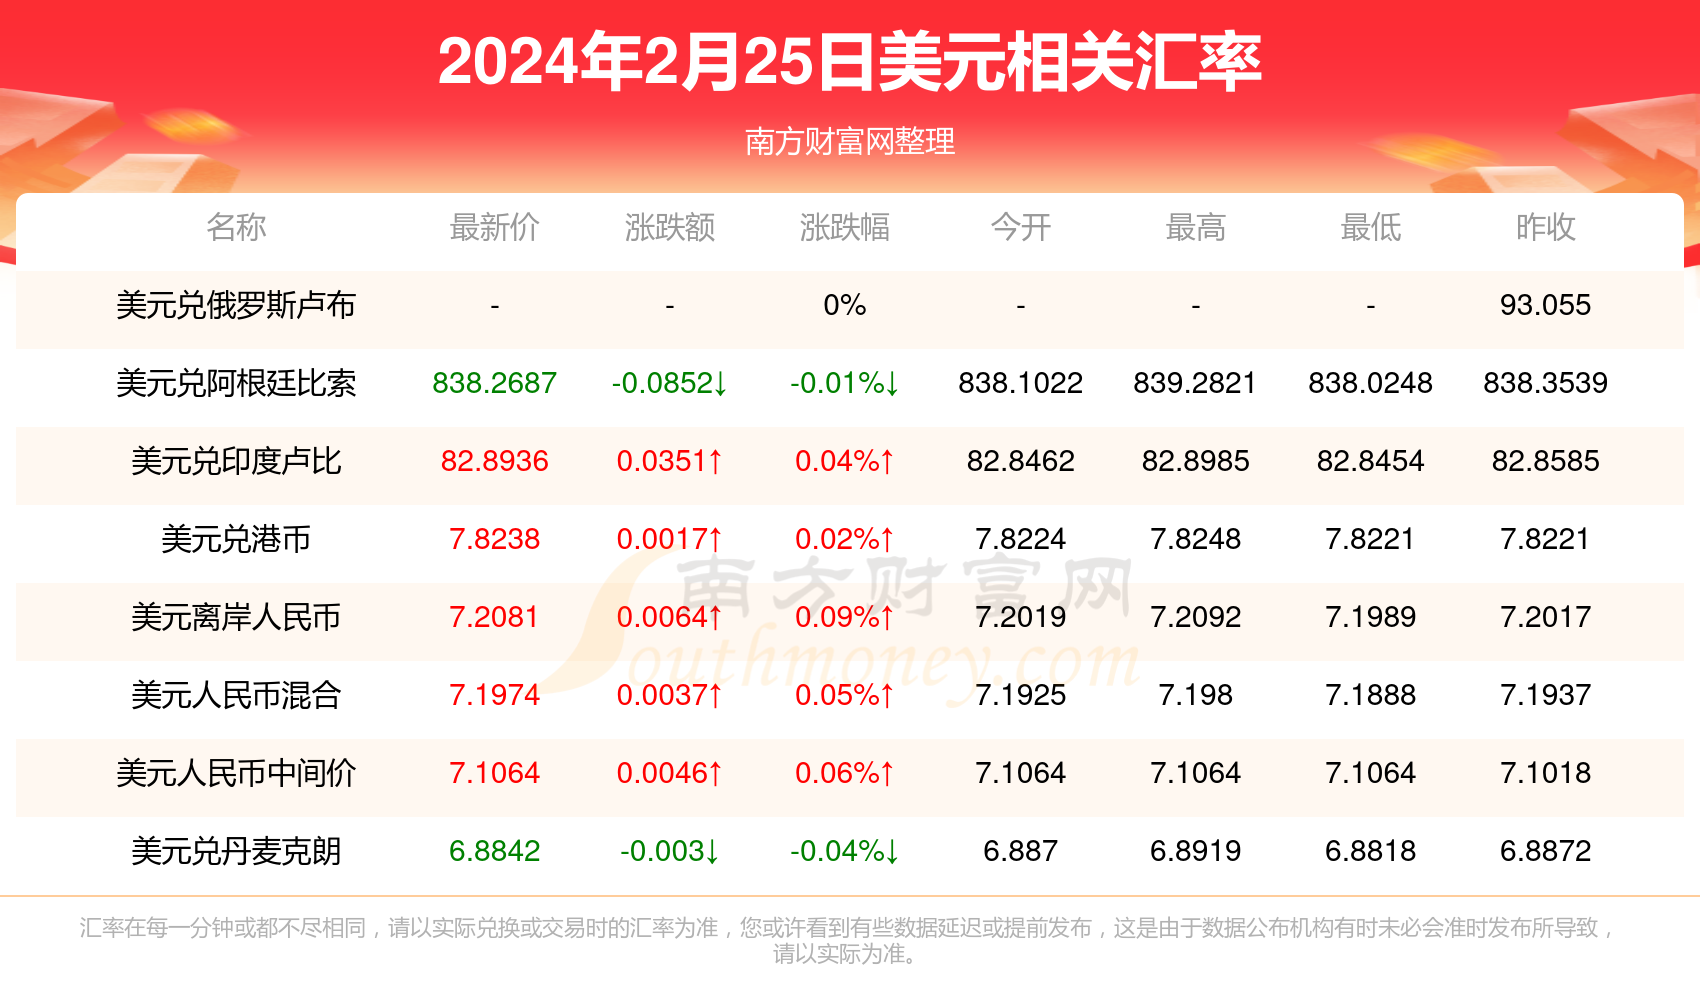Click the row name 美元离岸人民币

(x=236, y=618)
